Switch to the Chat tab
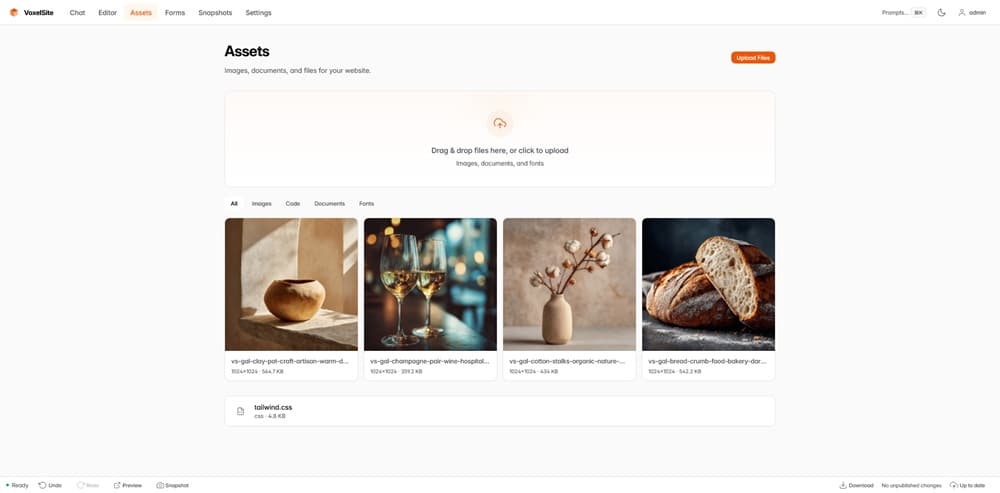 click(x=77, y=13)
